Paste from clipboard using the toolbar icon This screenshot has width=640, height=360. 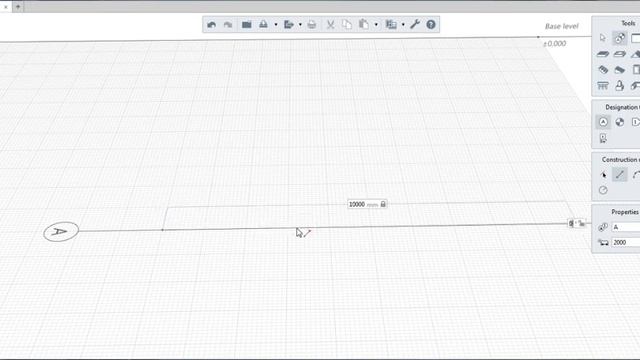364,24
